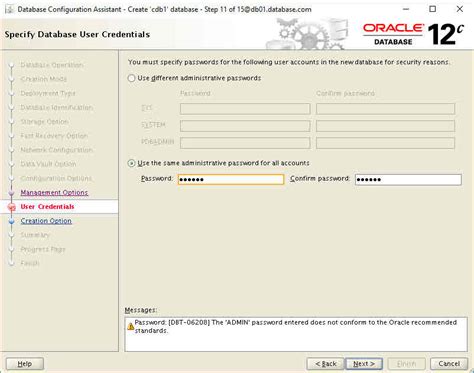Click the Next button
474x373 pixels.
(364, 364)
